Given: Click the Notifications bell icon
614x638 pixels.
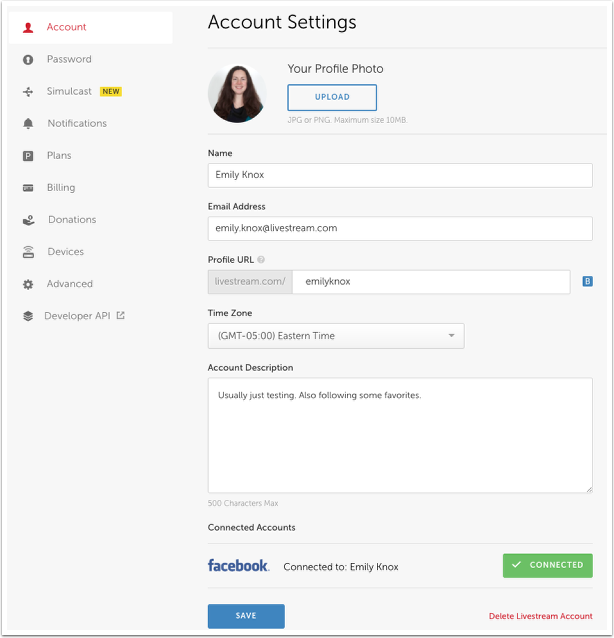Looking at the screenshot, I should 28,124.
